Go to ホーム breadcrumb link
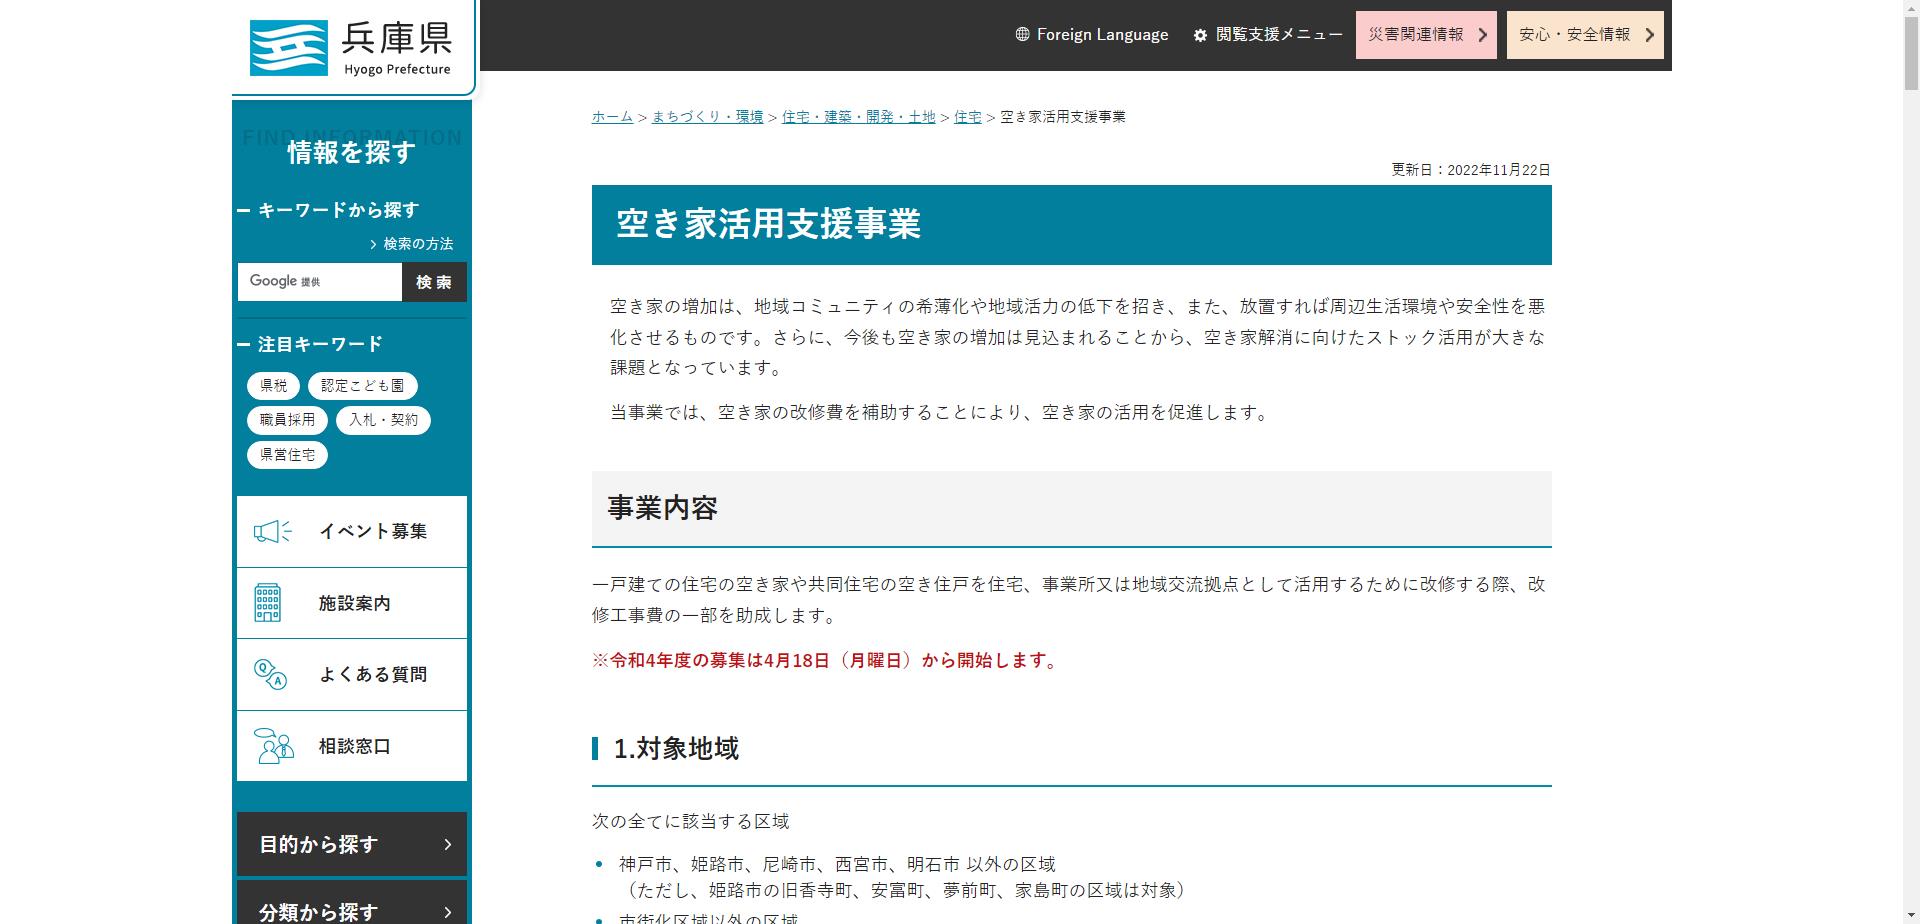Screen dimensions: 1920x924 pos(612,117)
